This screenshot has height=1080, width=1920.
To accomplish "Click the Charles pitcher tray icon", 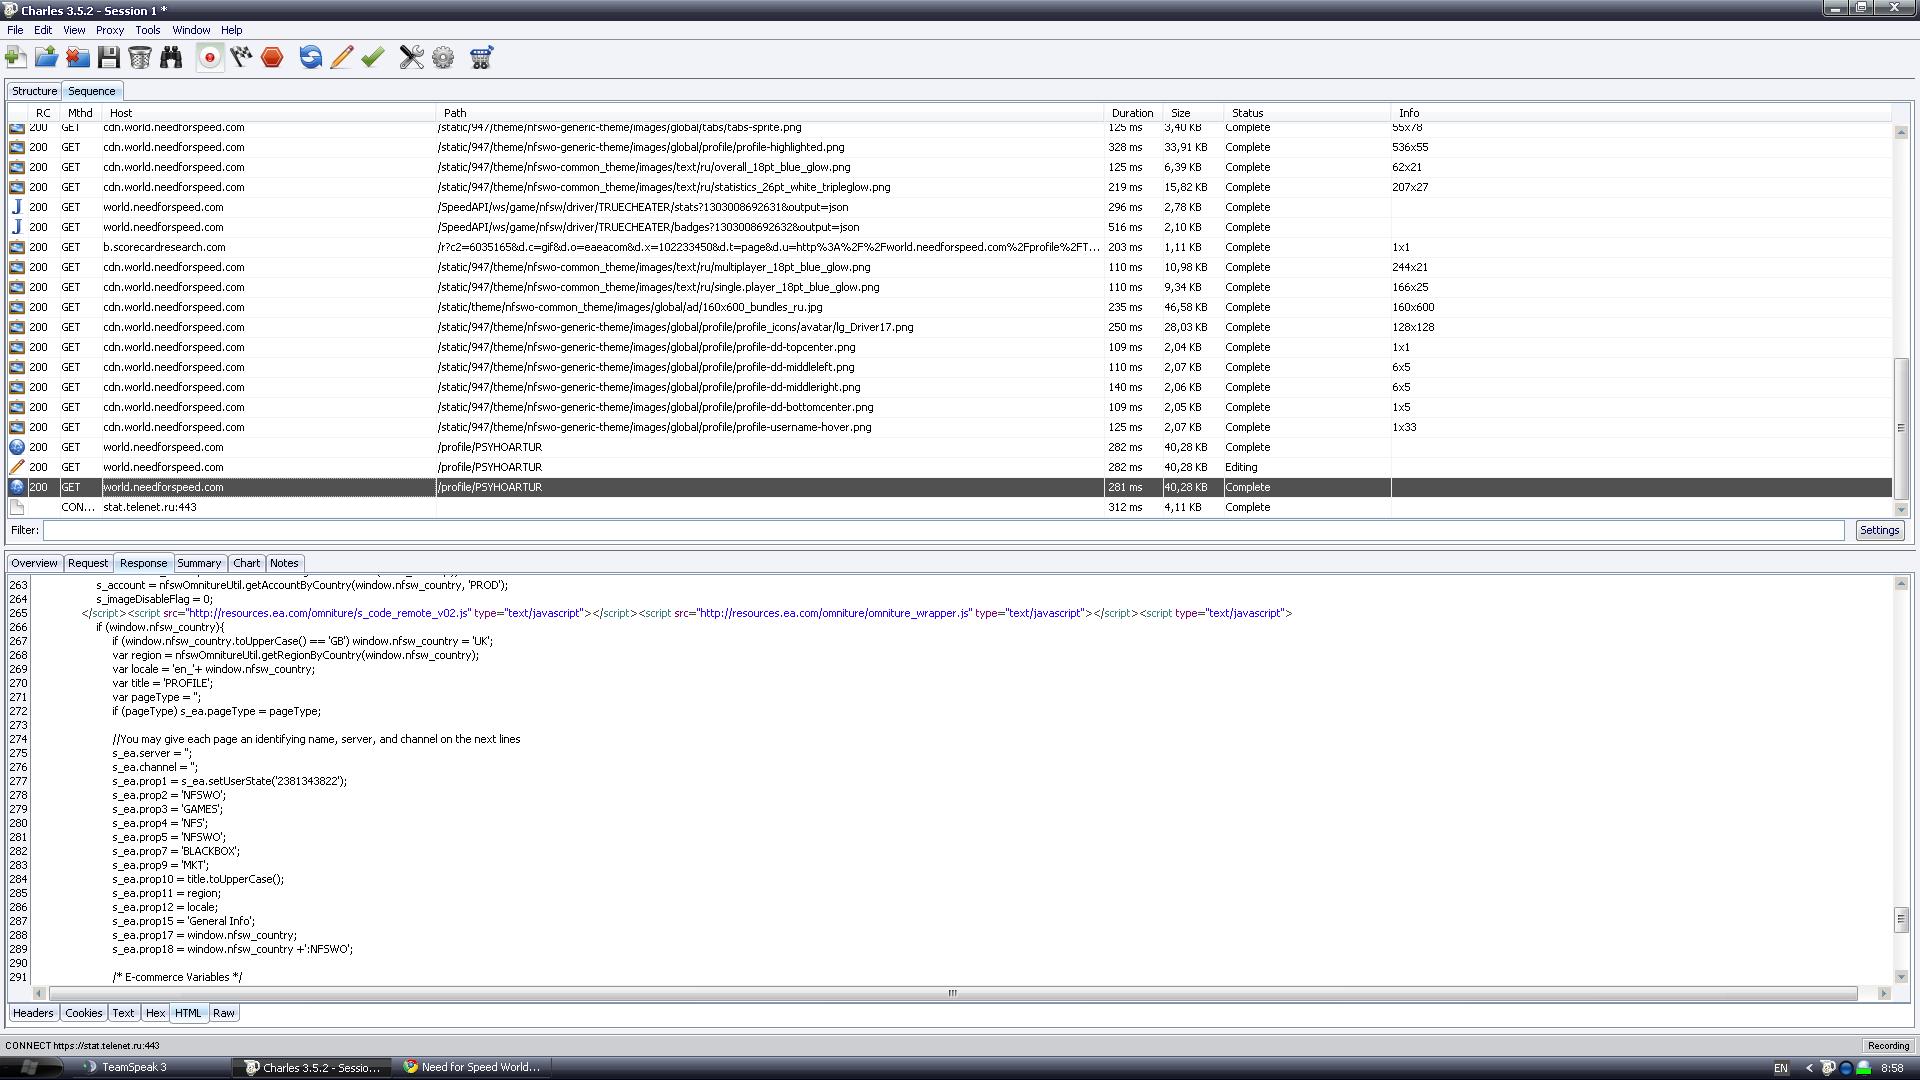I will click(x=1828, y=1068).
